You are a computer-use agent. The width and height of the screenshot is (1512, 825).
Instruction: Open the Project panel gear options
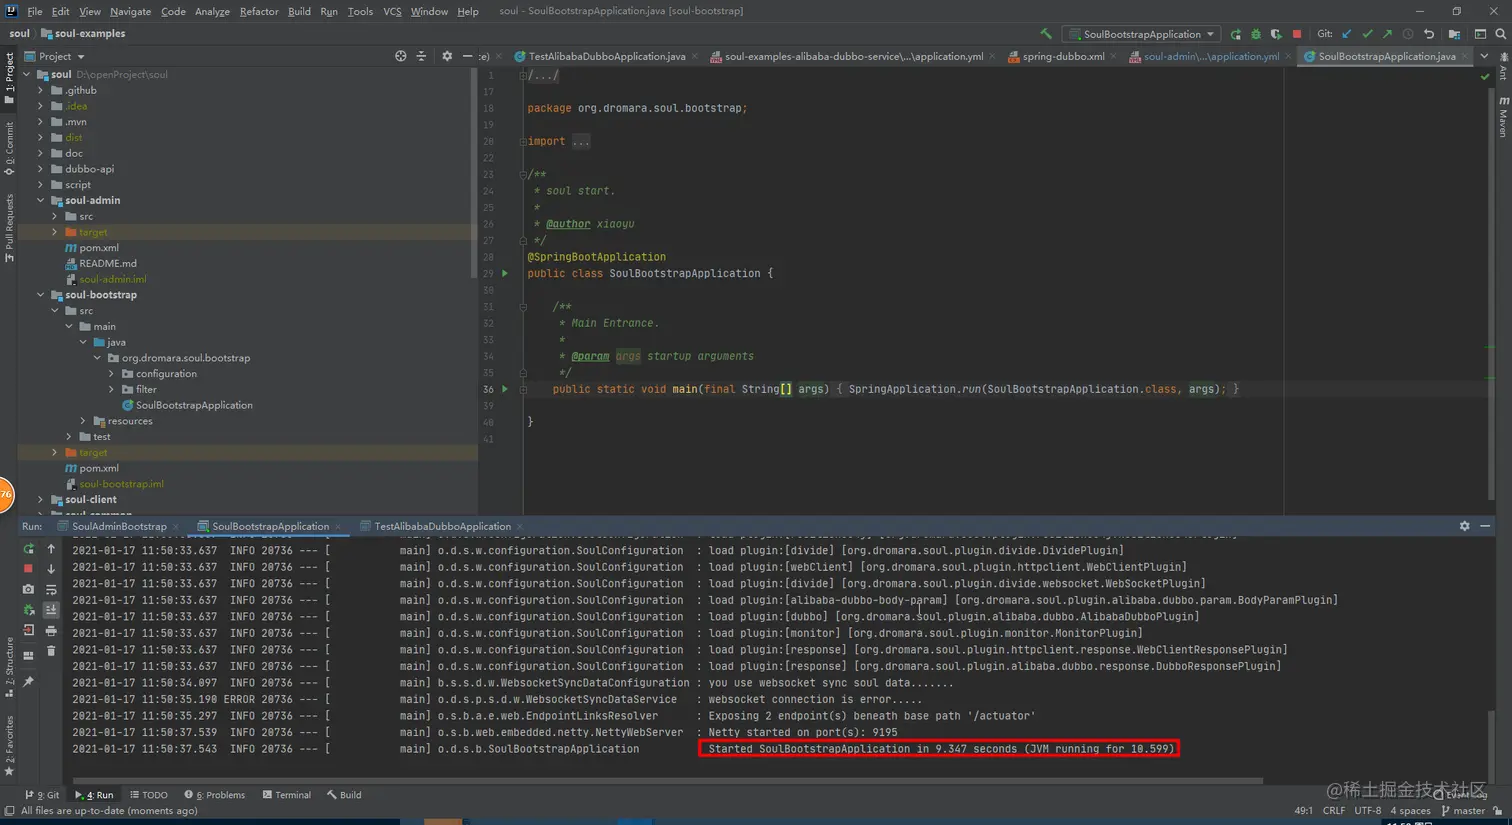(x=447, y=56)
